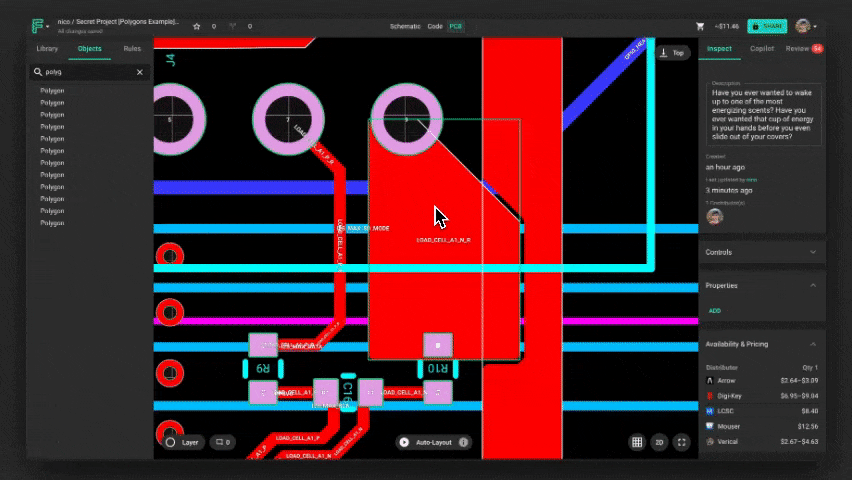Open the Copilot tab
The image size is (852, 480).
[761, 48]
